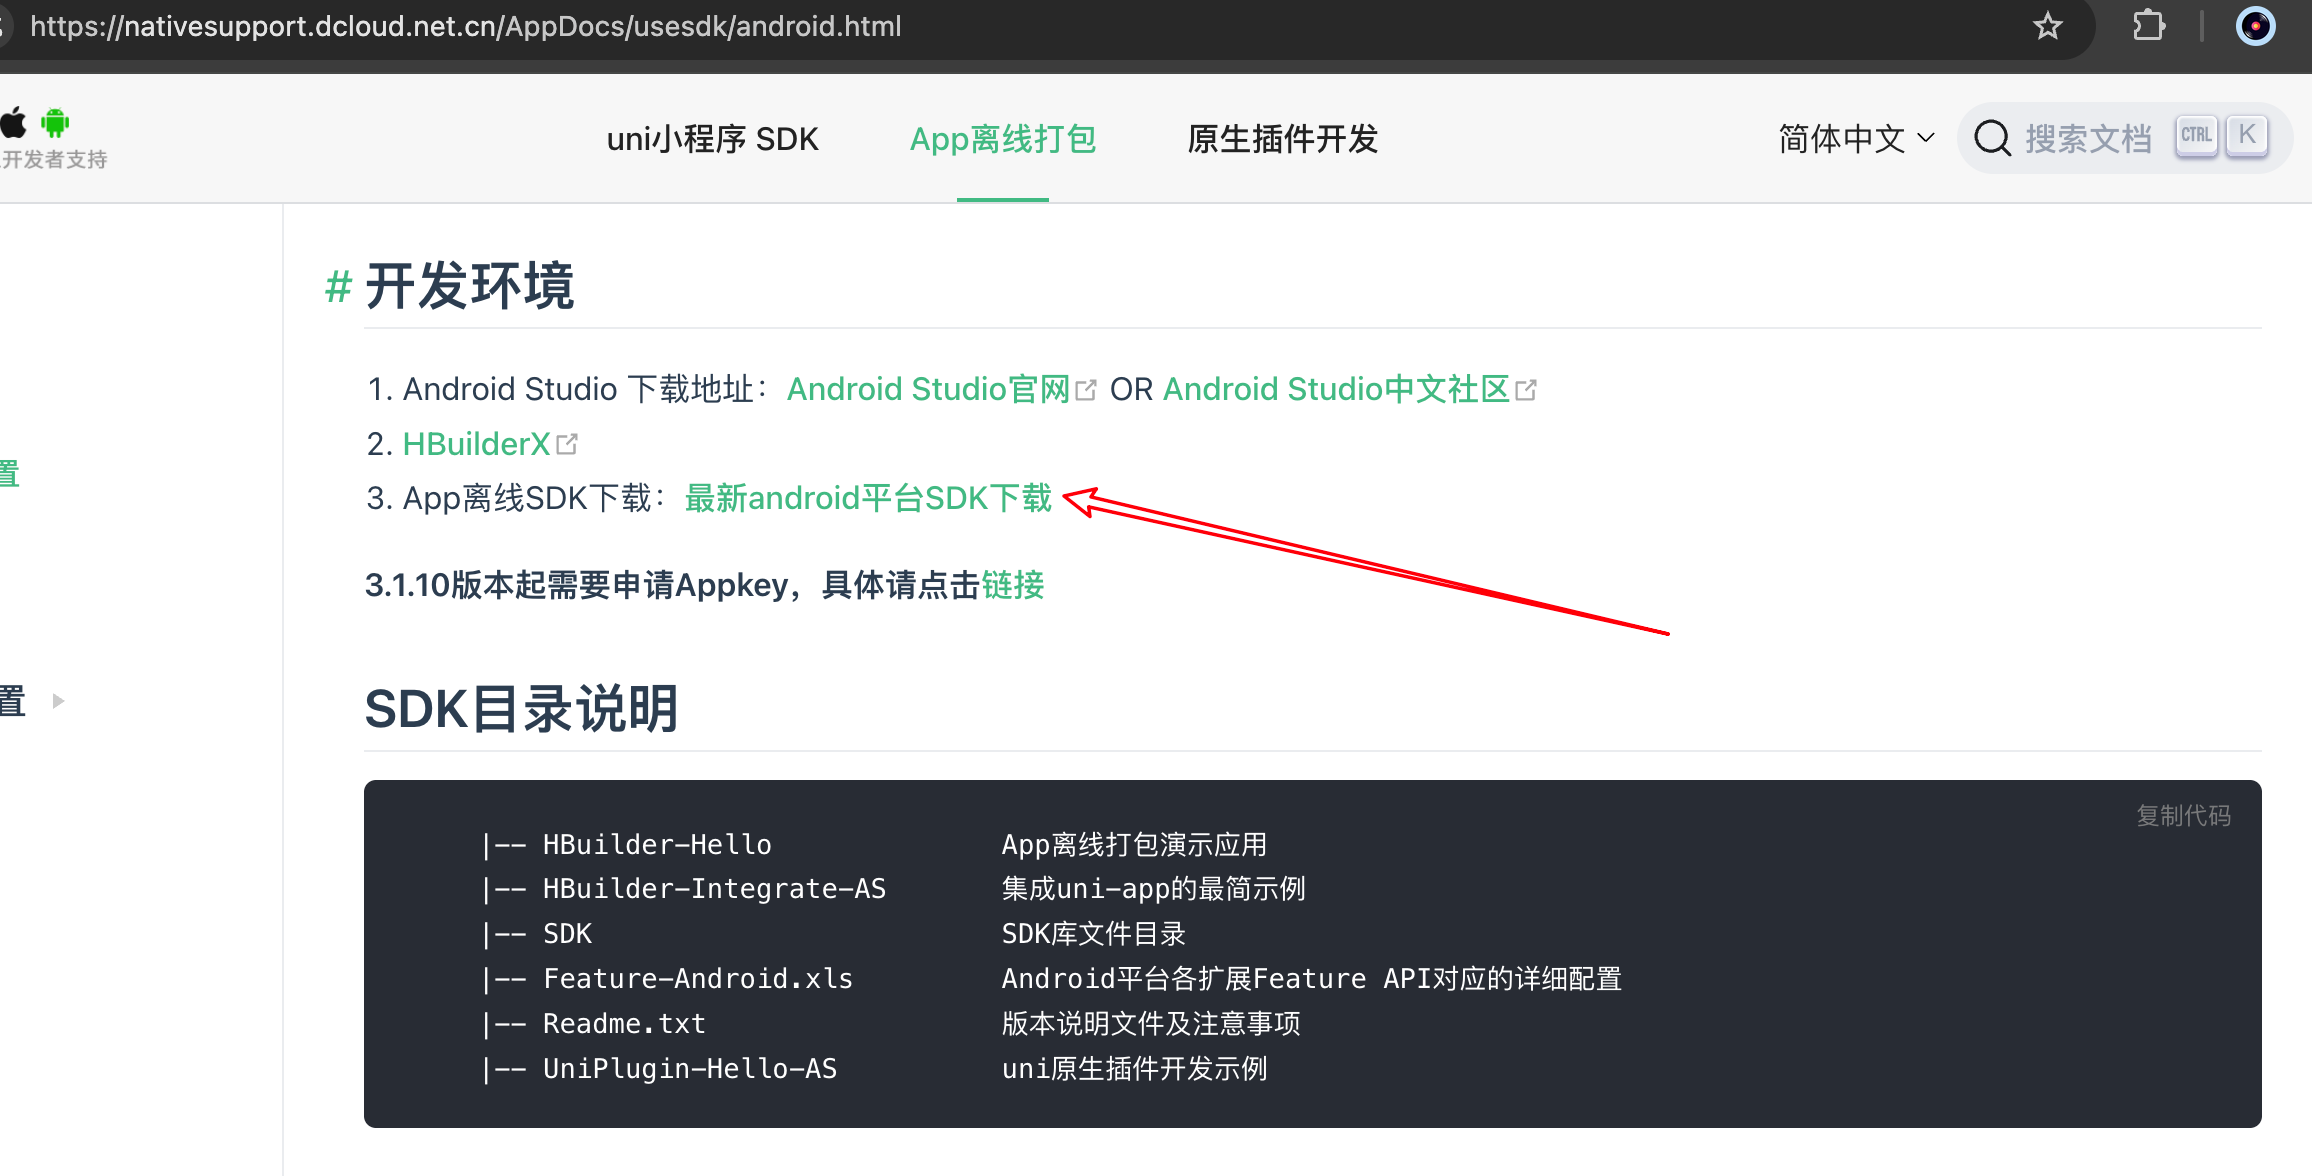Open the App离线打包 section
Screen dimensions: 2312x1176
click(x=1002, y=139)
